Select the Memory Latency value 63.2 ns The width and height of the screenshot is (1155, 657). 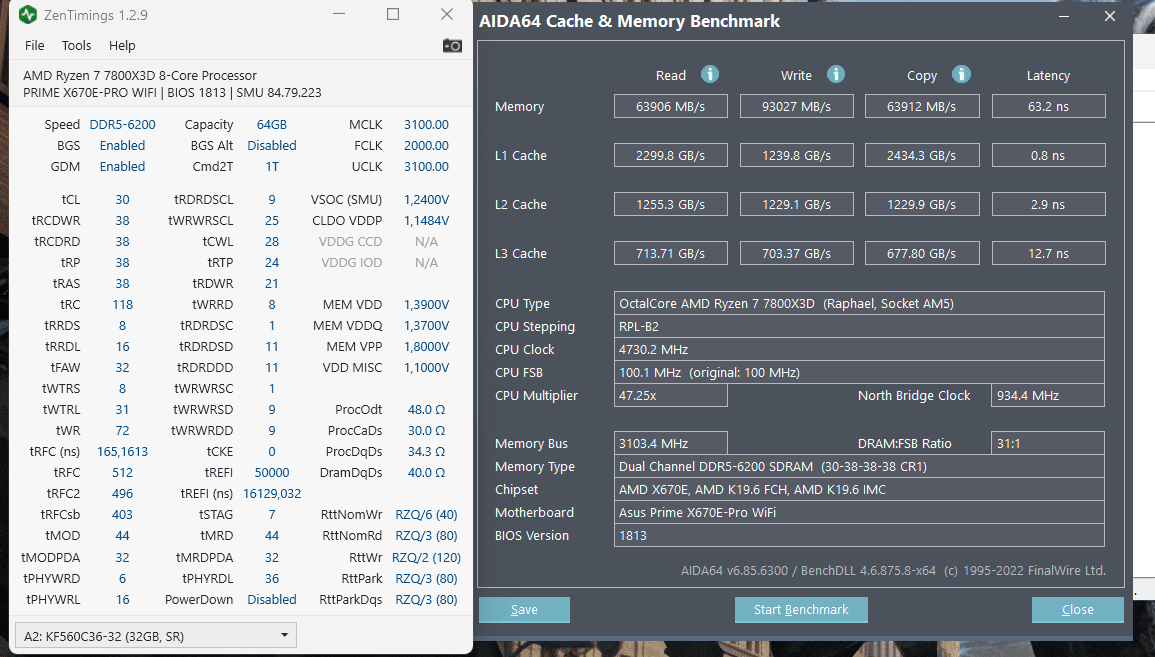click(x=1048, y=106)
